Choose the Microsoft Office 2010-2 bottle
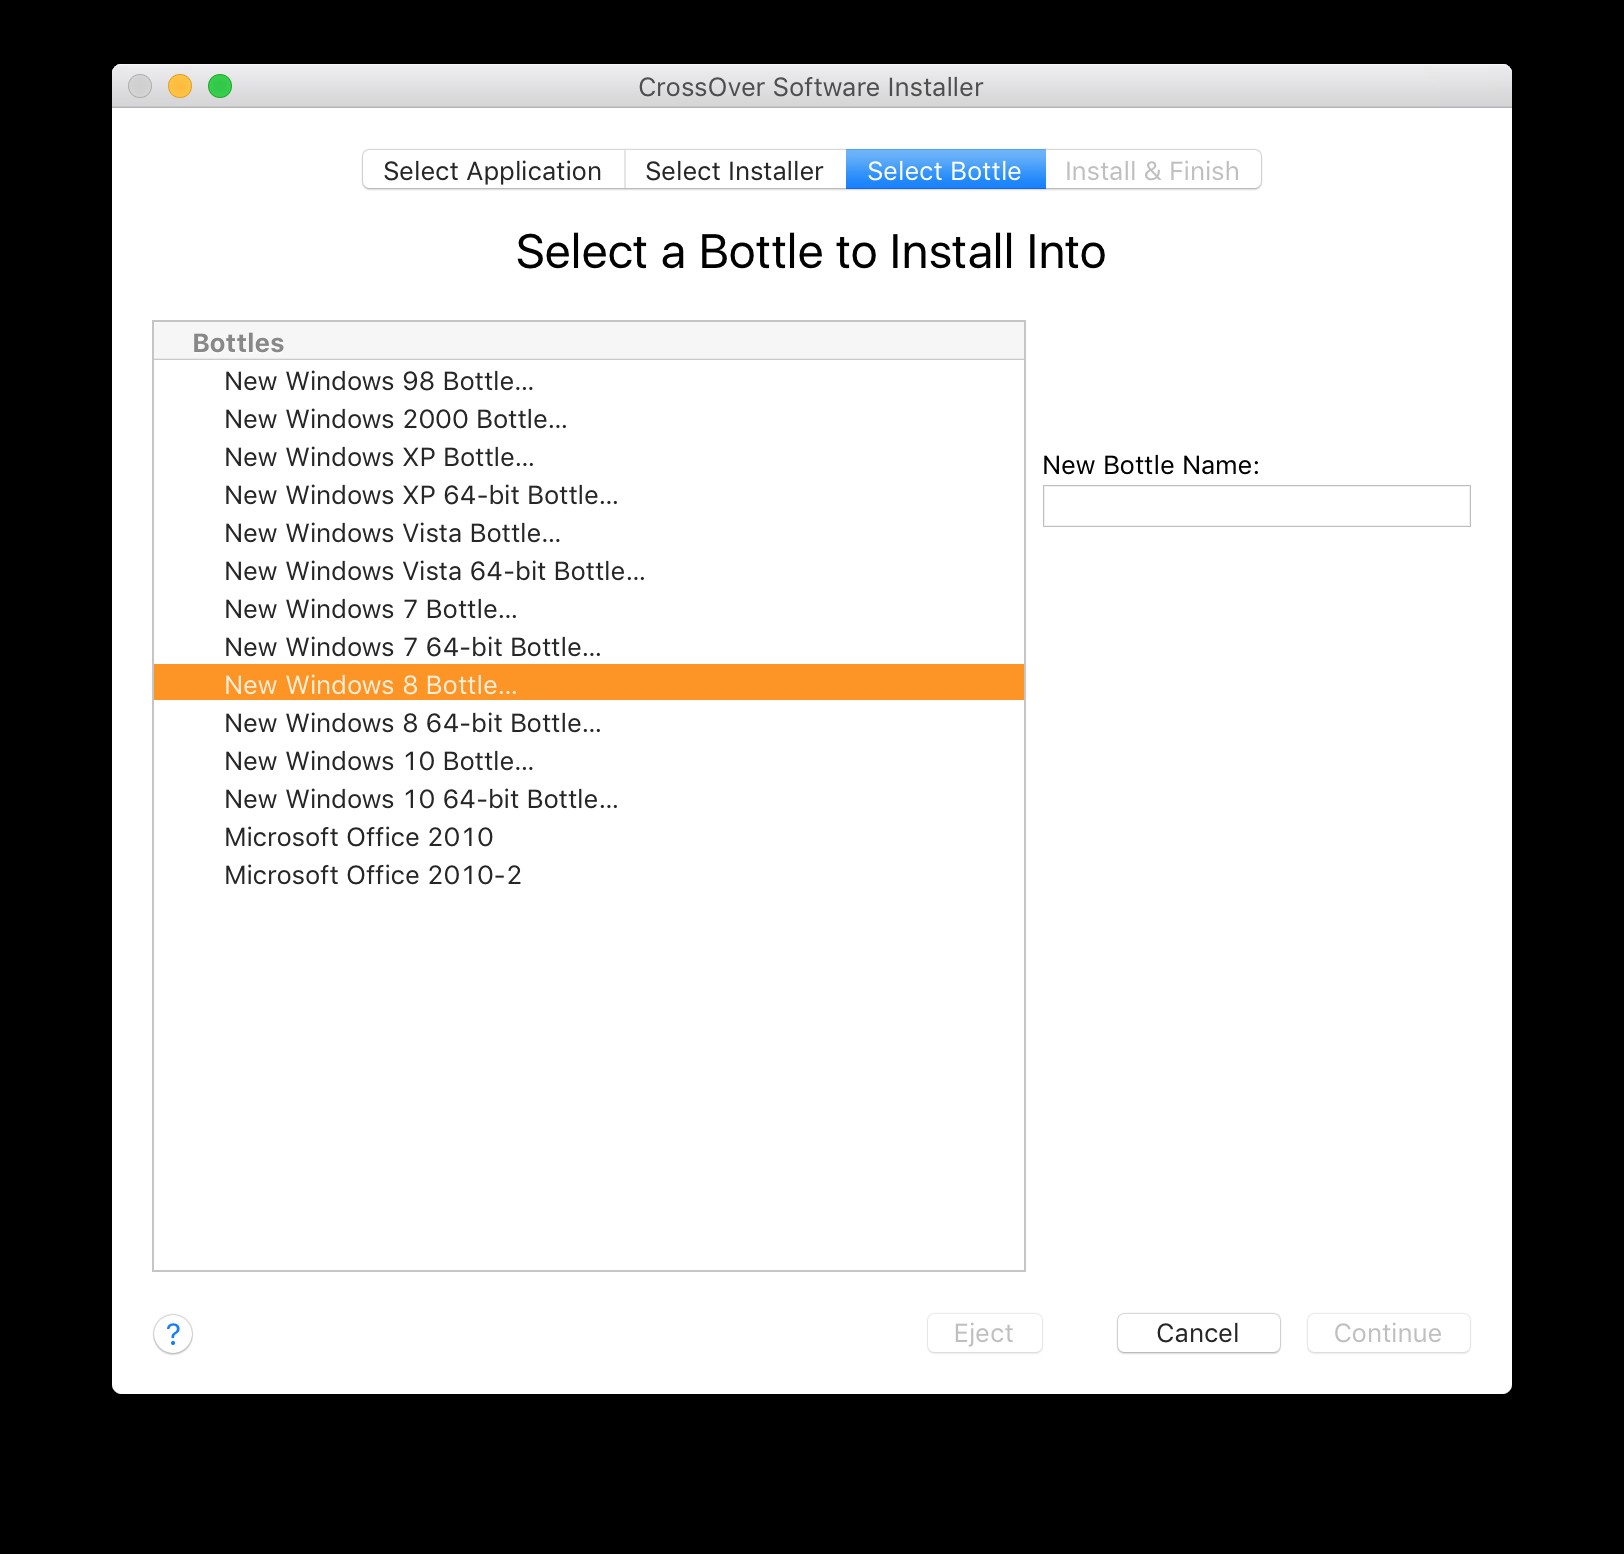Screen dimensions: 1624x1554 [373, 875]
